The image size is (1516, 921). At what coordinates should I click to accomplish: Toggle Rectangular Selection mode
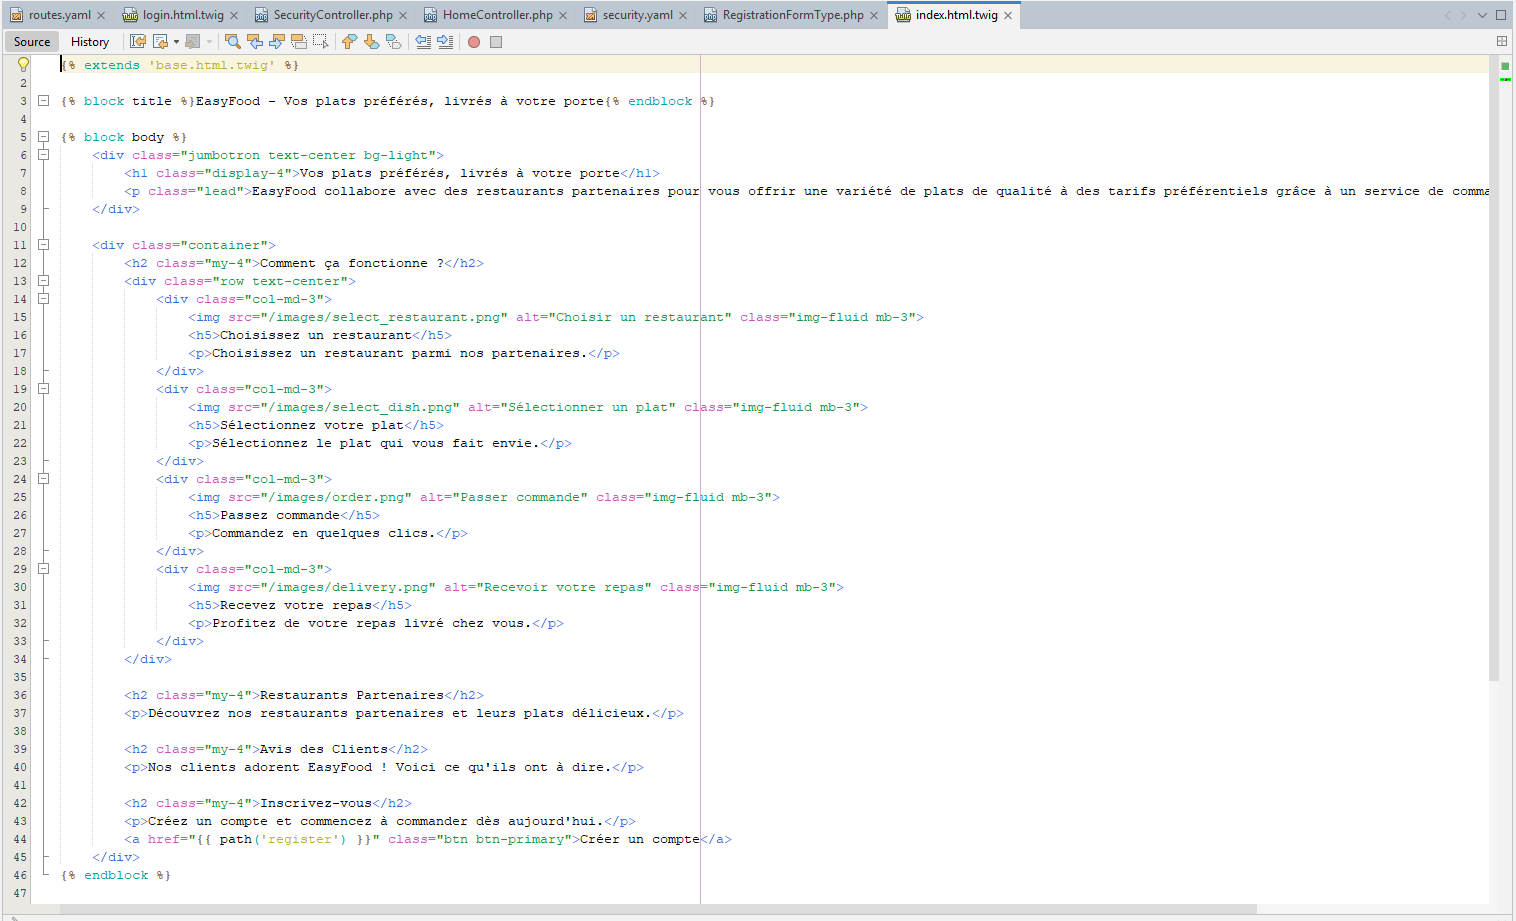(x=320, y=41)
